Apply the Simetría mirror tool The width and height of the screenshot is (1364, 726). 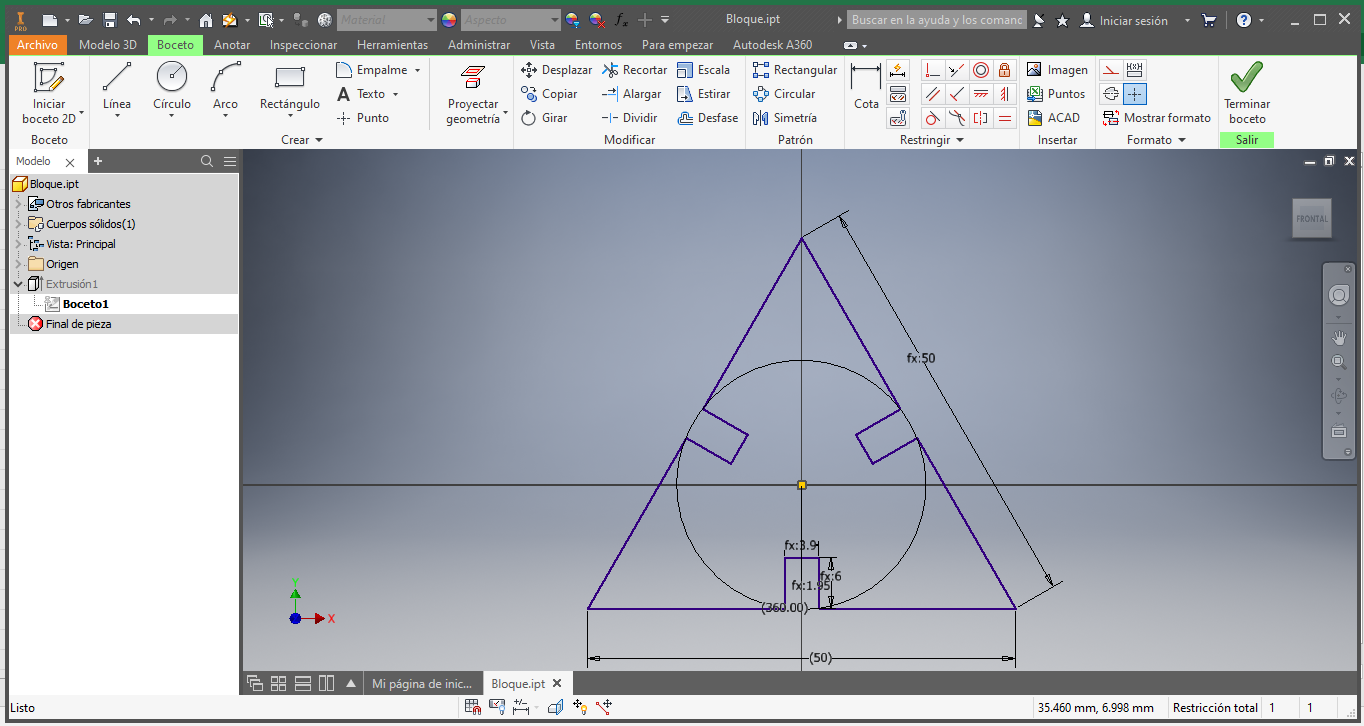tap(785, 118)
